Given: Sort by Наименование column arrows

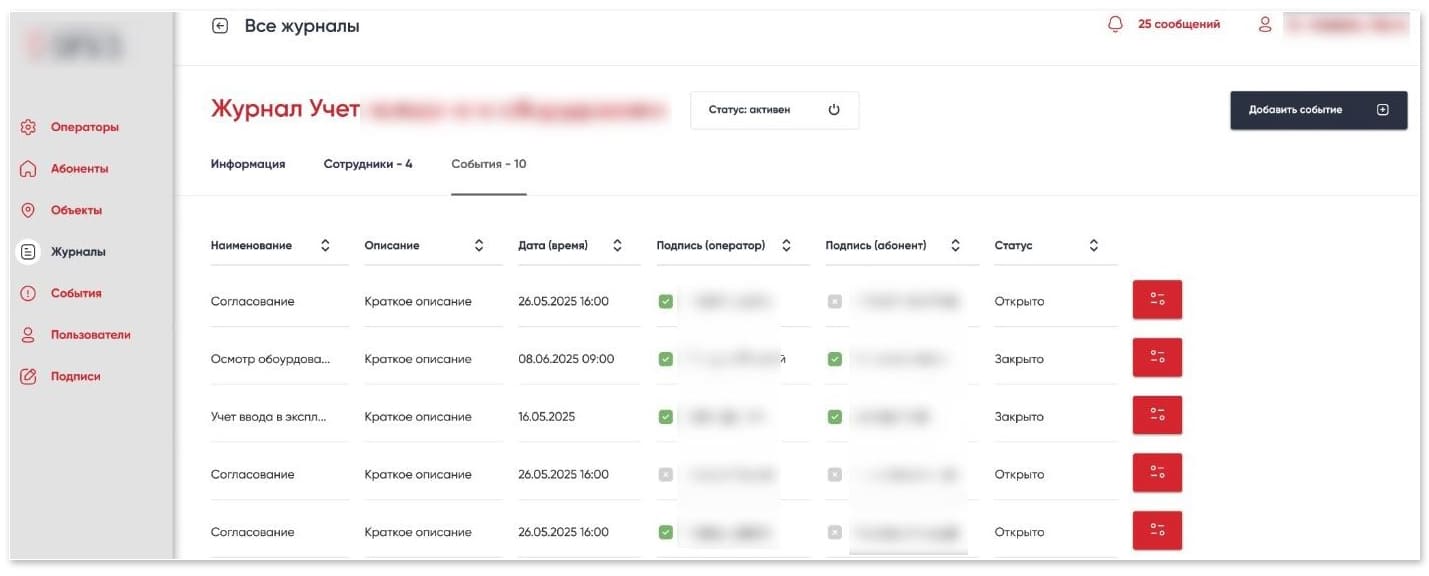Looking at the screenshot, I should (325, 245).
